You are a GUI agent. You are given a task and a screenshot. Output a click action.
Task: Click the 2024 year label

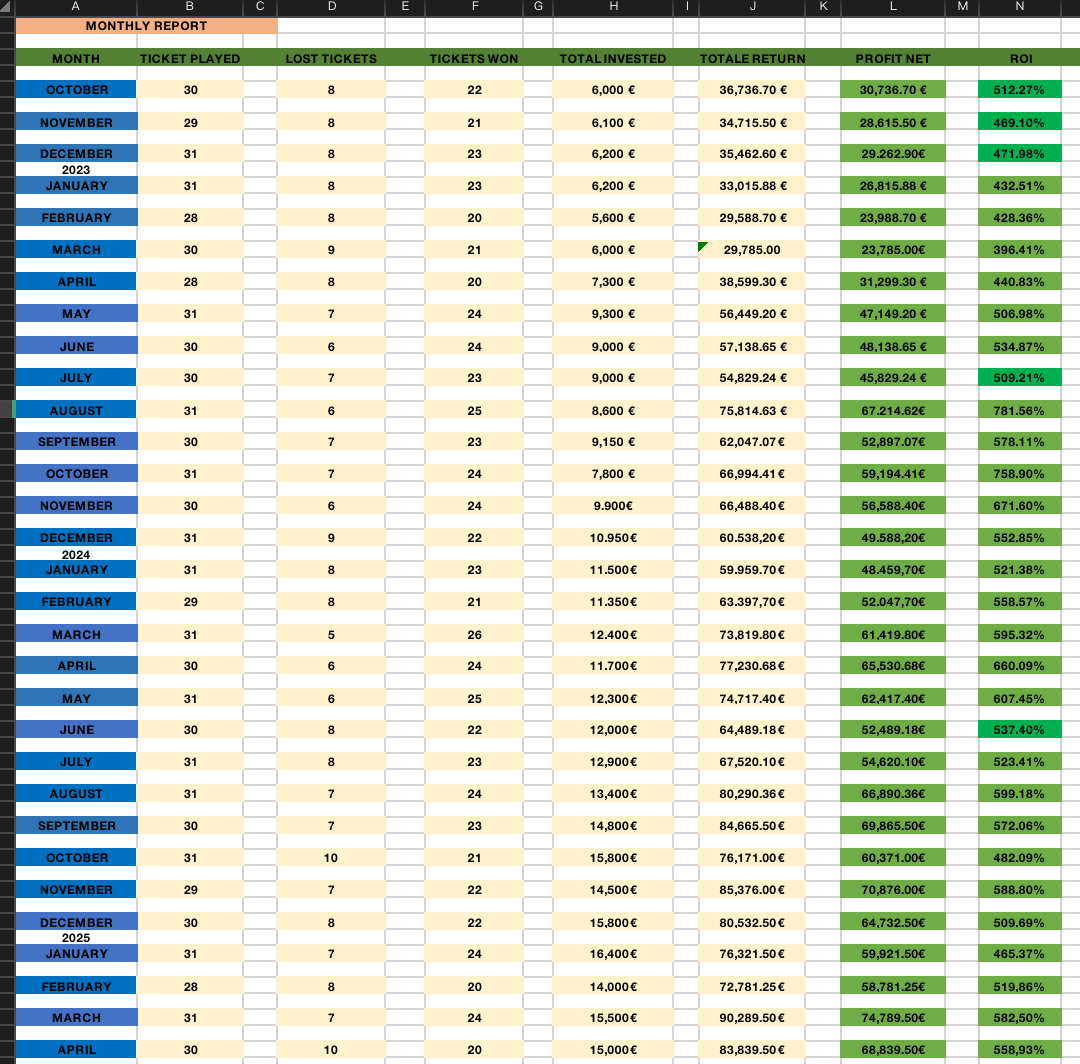coord(76,554)
